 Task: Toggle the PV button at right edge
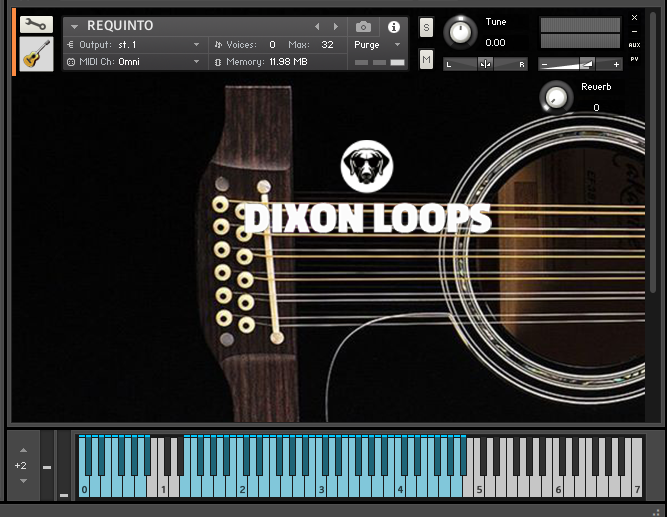coord(635,59)
